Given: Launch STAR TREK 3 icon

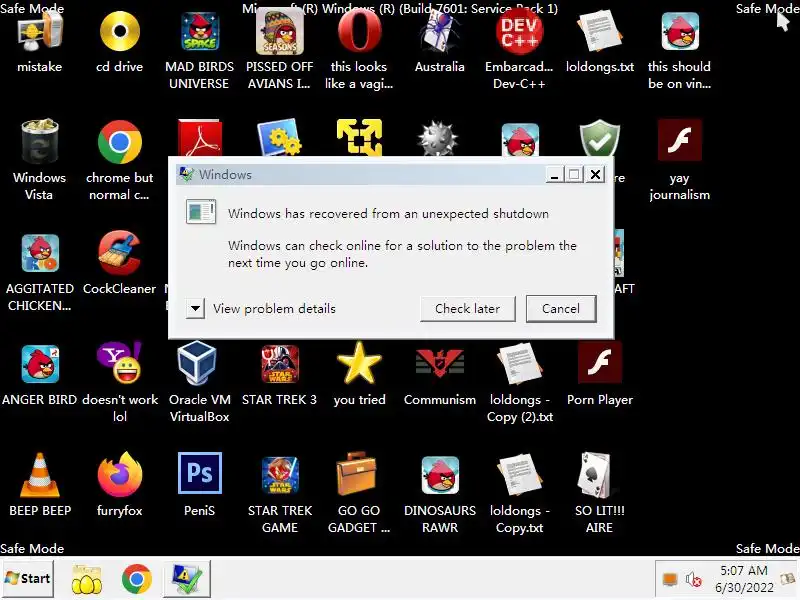Looking at the screenshot, I should pyautogui.click(x=280, y=364).
